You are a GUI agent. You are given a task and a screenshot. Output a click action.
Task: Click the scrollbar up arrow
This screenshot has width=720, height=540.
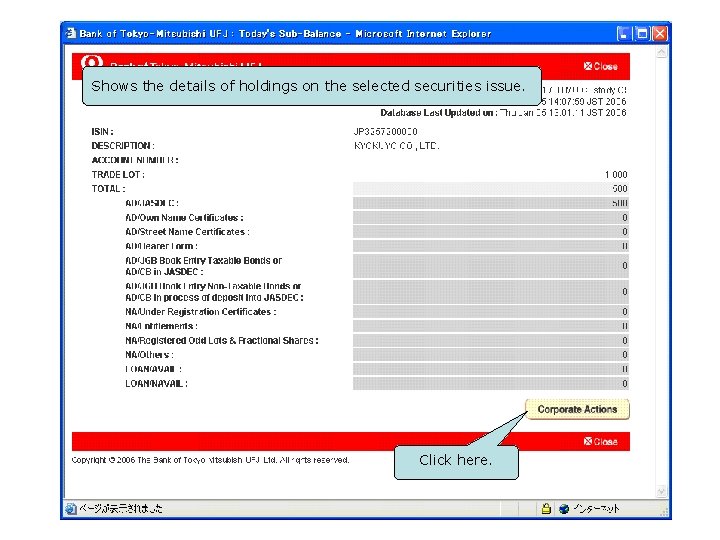pos(661,52)
